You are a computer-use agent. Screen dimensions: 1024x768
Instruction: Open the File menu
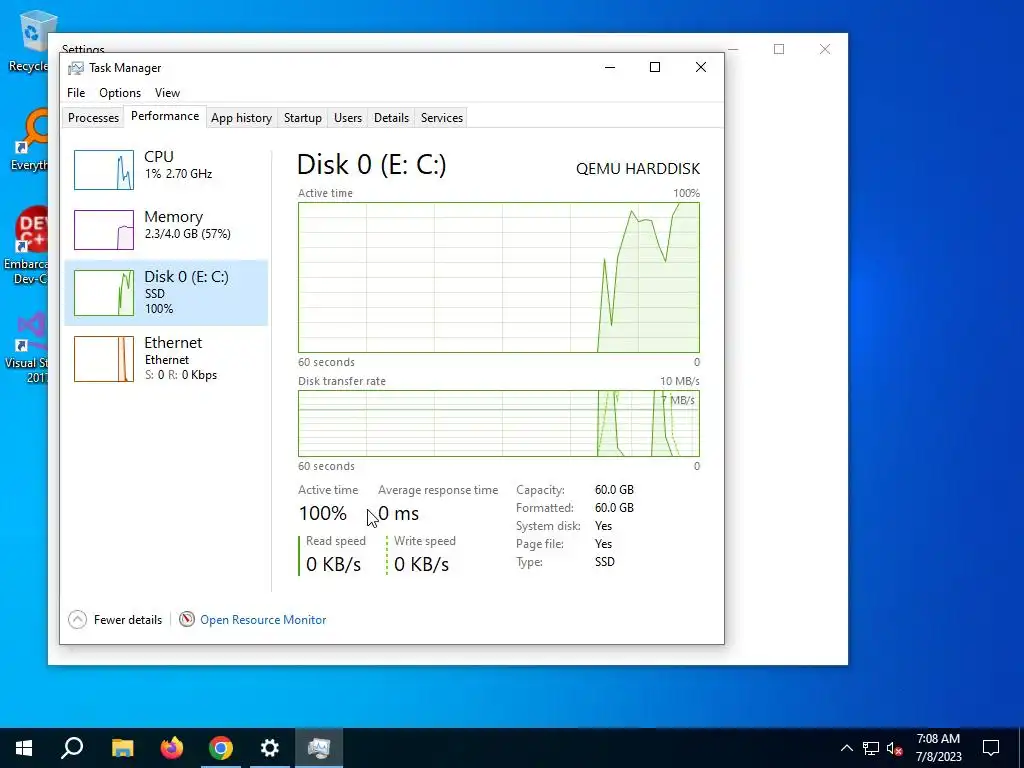click(76, 93)
